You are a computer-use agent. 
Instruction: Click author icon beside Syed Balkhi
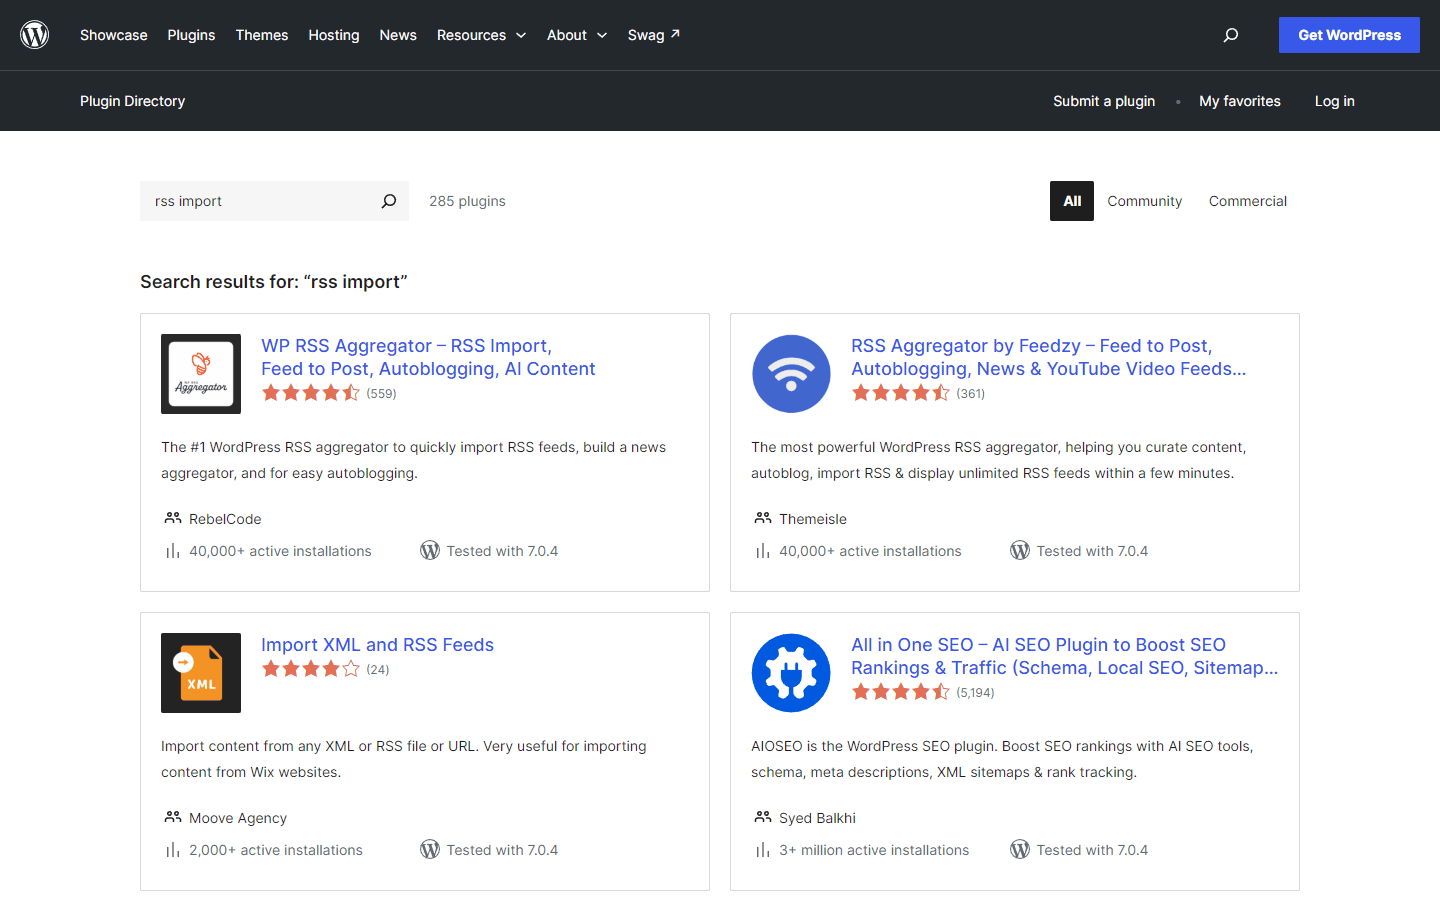coord(763,817)
